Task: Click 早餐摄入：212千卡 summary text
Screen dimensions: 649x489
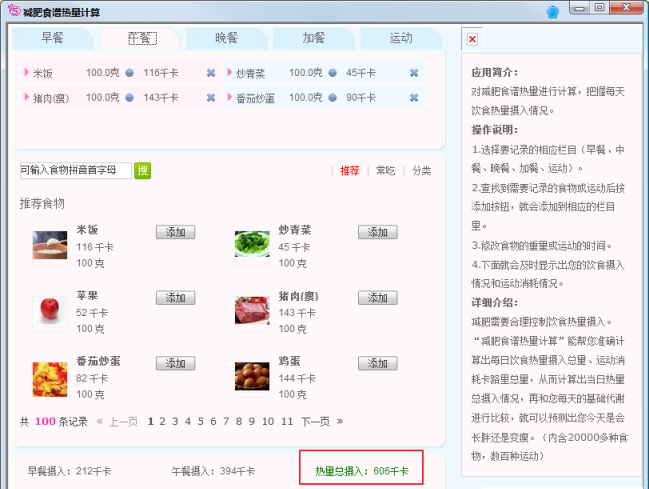Action: click(69, 471)
